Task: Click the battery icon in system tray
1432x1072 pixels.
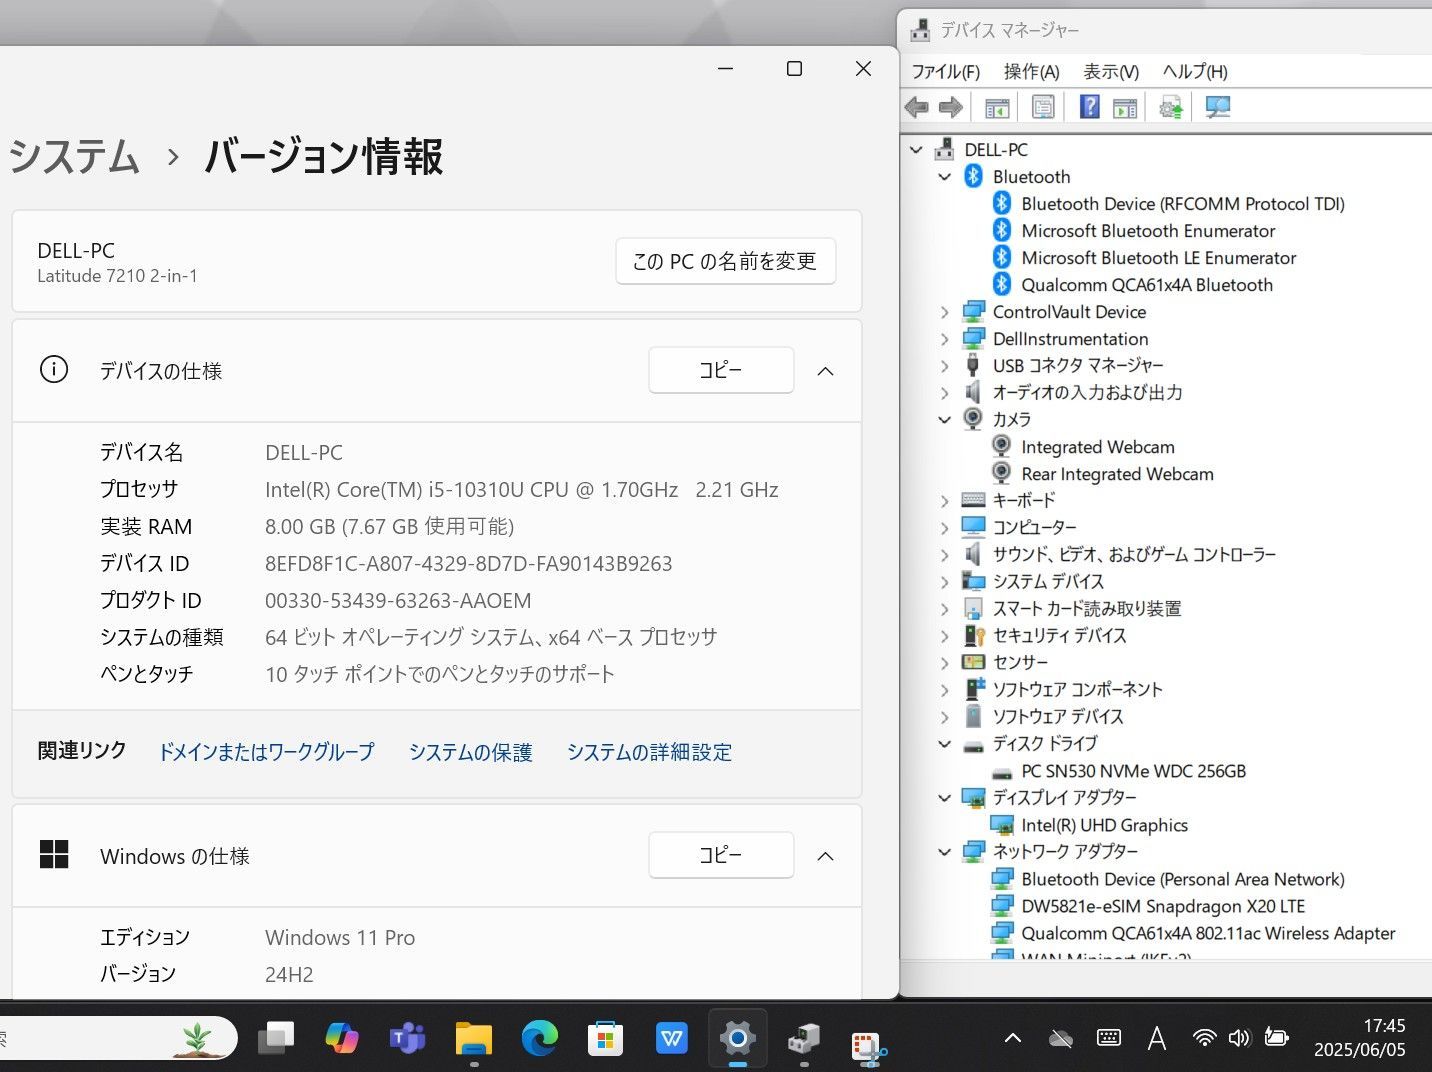Action: 1276,1038
